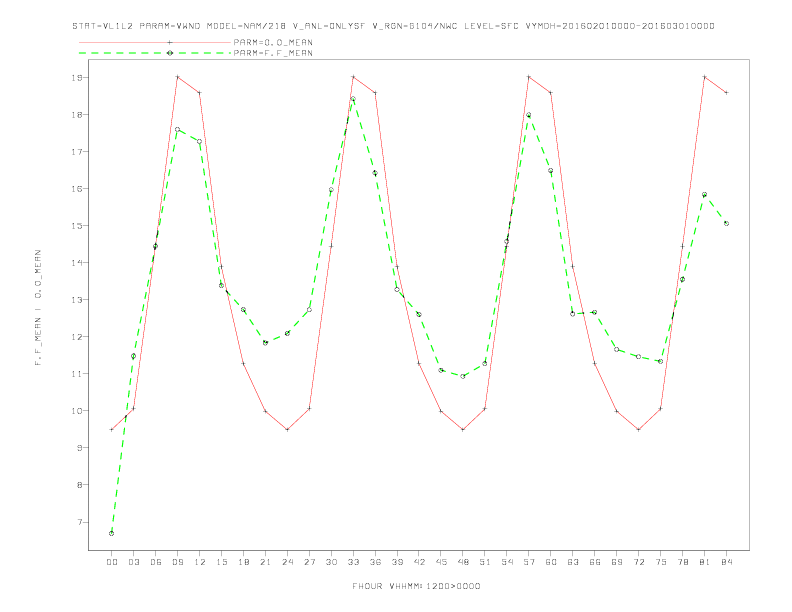Click x-axis forecast hour label 21
This screenshot has width=792, height=612.
(x=265, y=562)
